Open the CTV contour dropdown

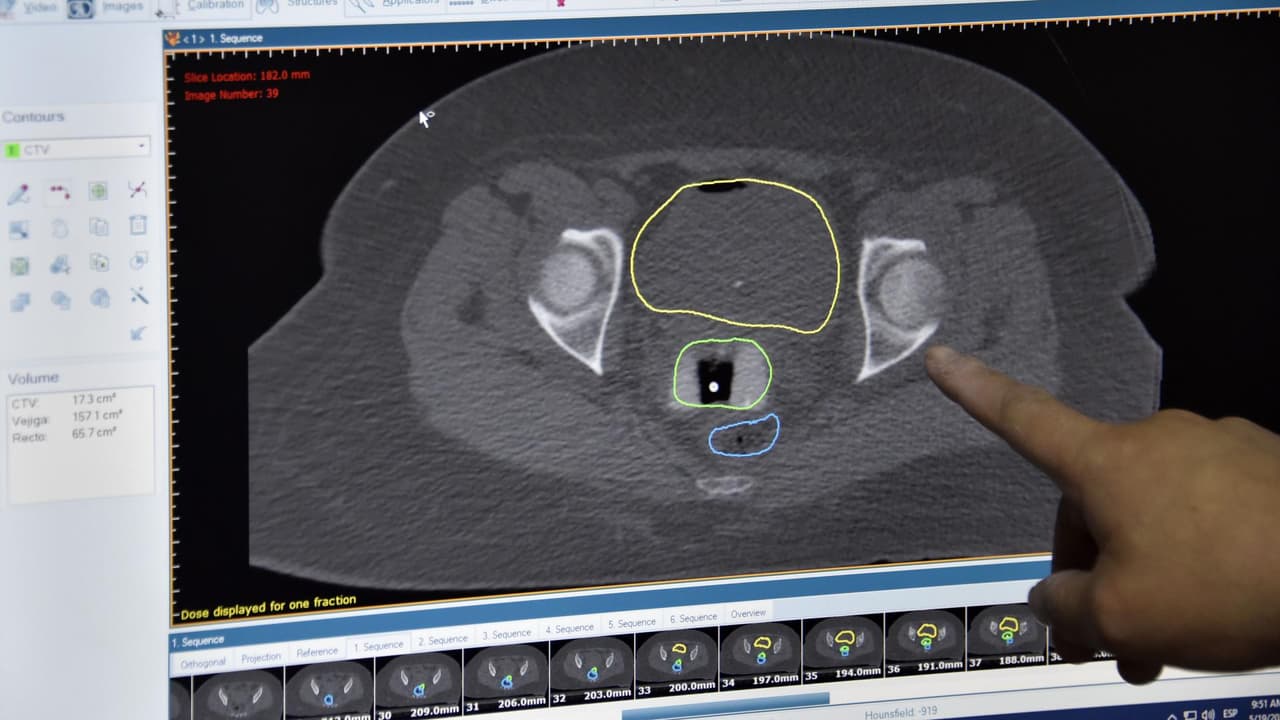[76, 149]
